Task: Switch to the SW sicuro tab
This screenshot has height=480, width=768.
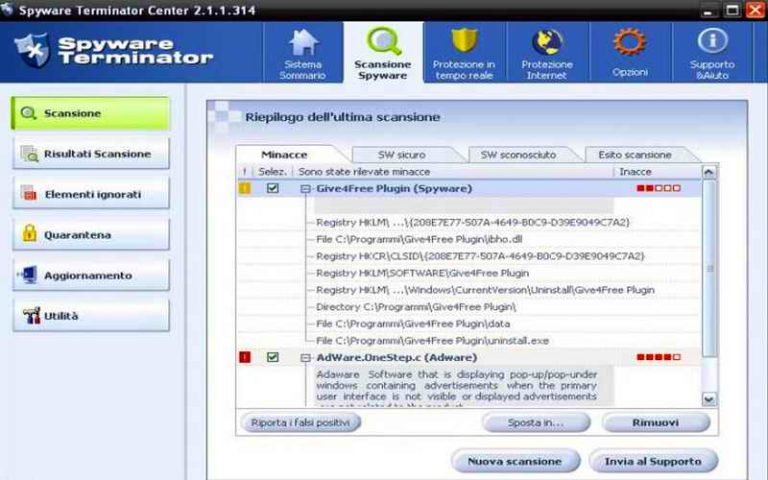Action: (402, 155)
